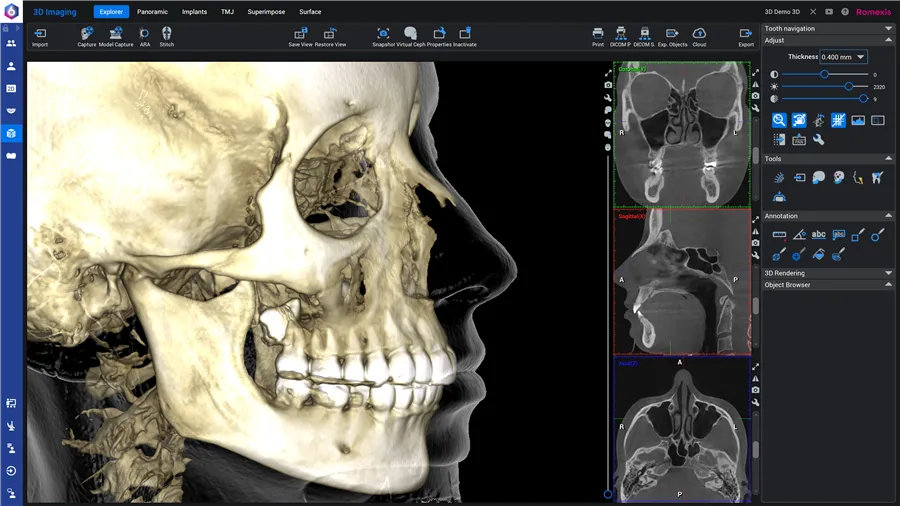
Task: Click the Export button
Action: click(x=746, y=35)
